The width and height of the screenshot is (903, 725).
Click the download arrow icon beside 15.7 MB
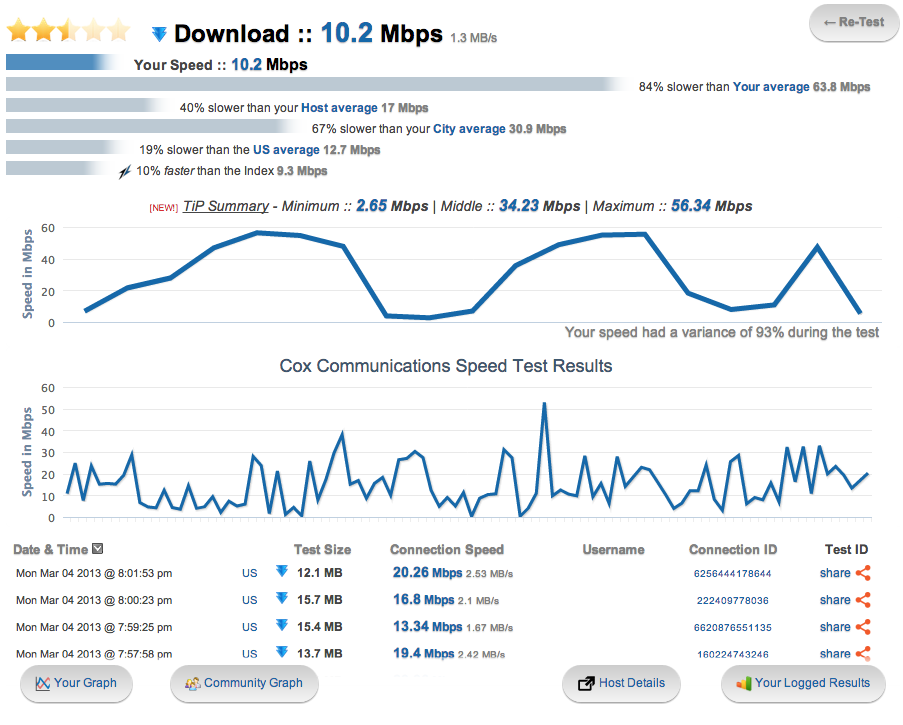282,598
